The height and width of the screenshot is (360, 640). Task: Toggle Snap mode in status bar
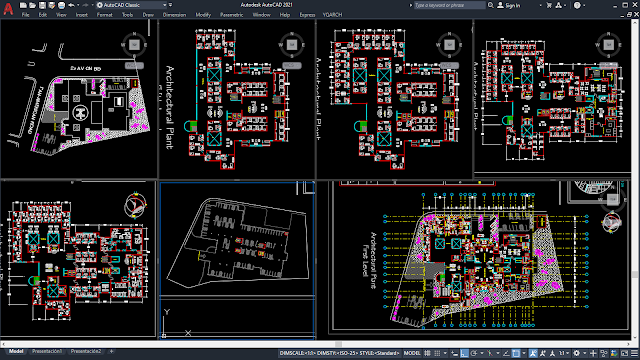click(x=437, y=353)
